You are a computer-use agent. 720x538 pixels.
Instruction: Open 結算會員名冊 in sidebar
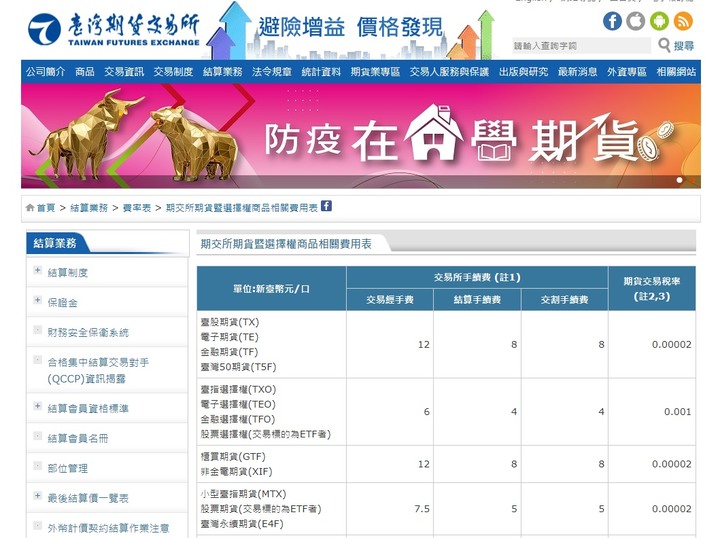pyautogui.click(x=78, y=438)
